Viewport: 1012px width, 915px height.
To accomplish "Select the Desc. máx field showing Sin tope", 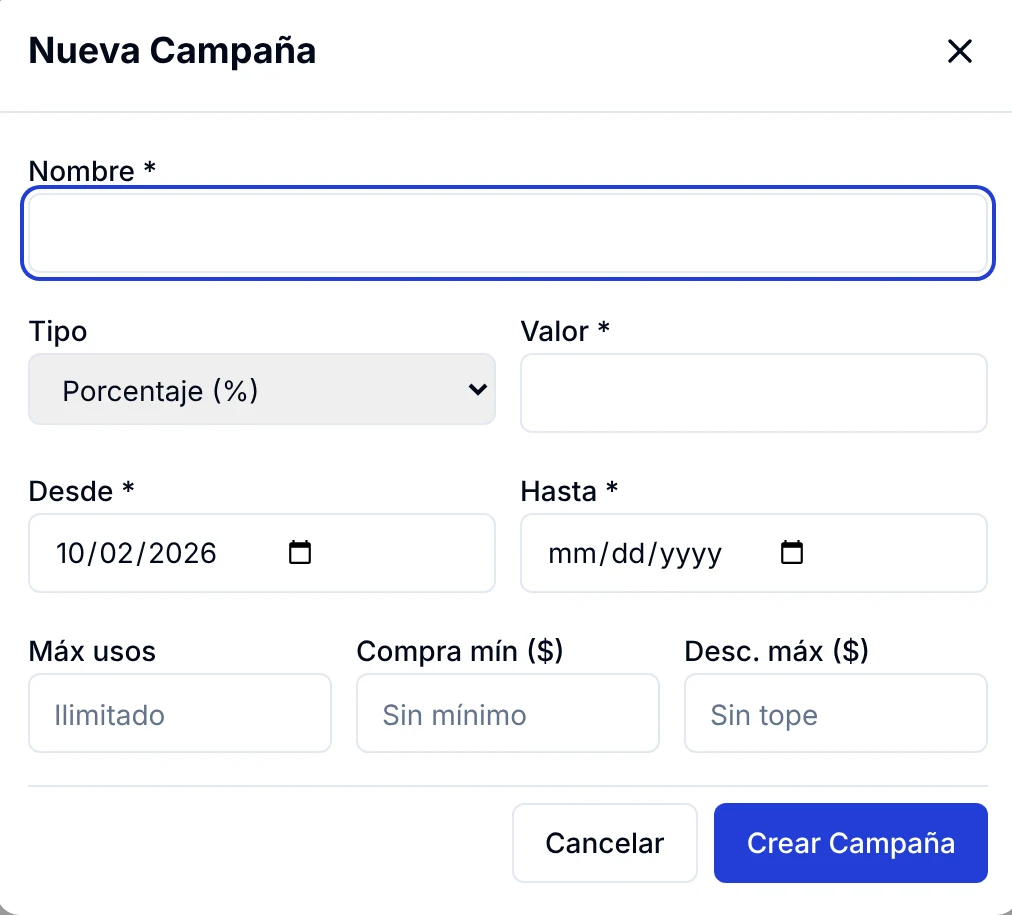I will (x=836, y=713).
